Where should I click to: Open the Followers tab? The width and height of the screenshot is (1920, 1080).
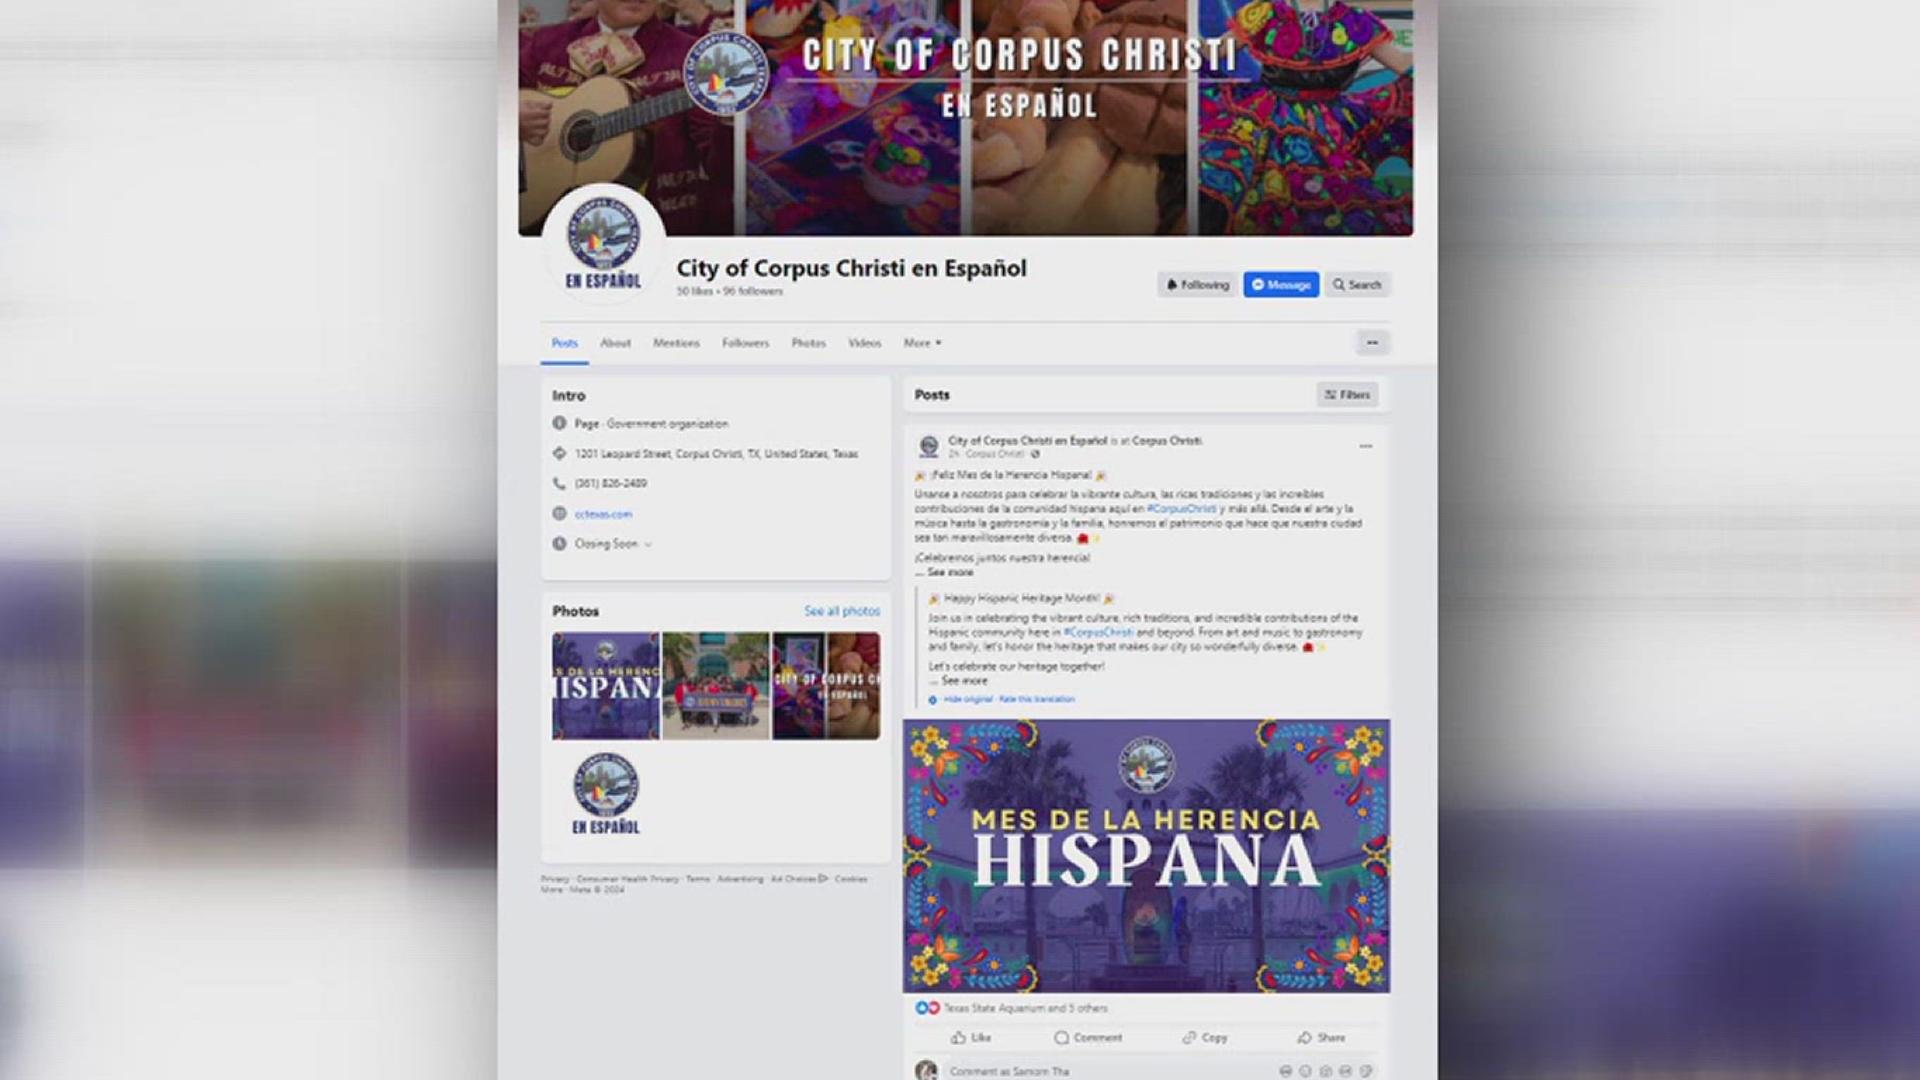click(x=745, y=343)
